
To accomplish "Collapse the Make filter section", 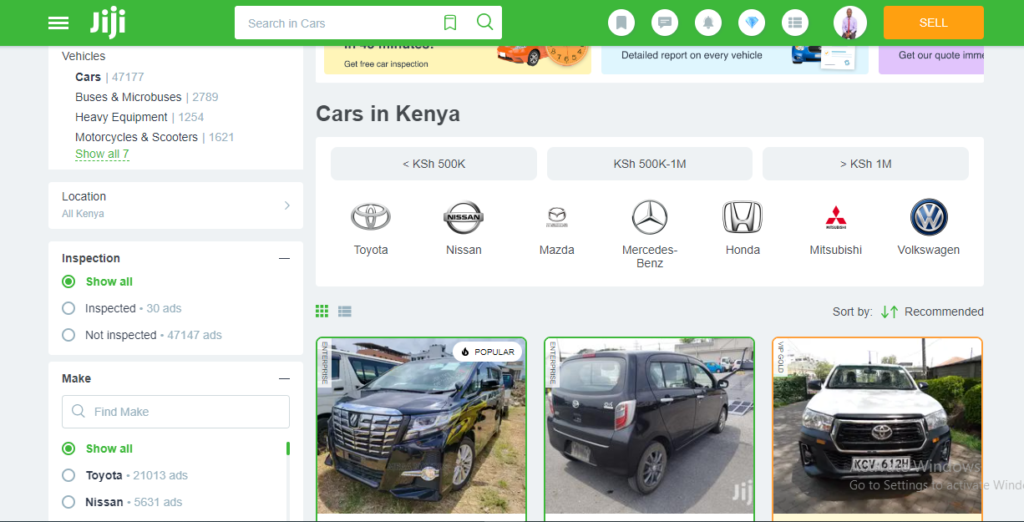I will (x=284, y=379).
